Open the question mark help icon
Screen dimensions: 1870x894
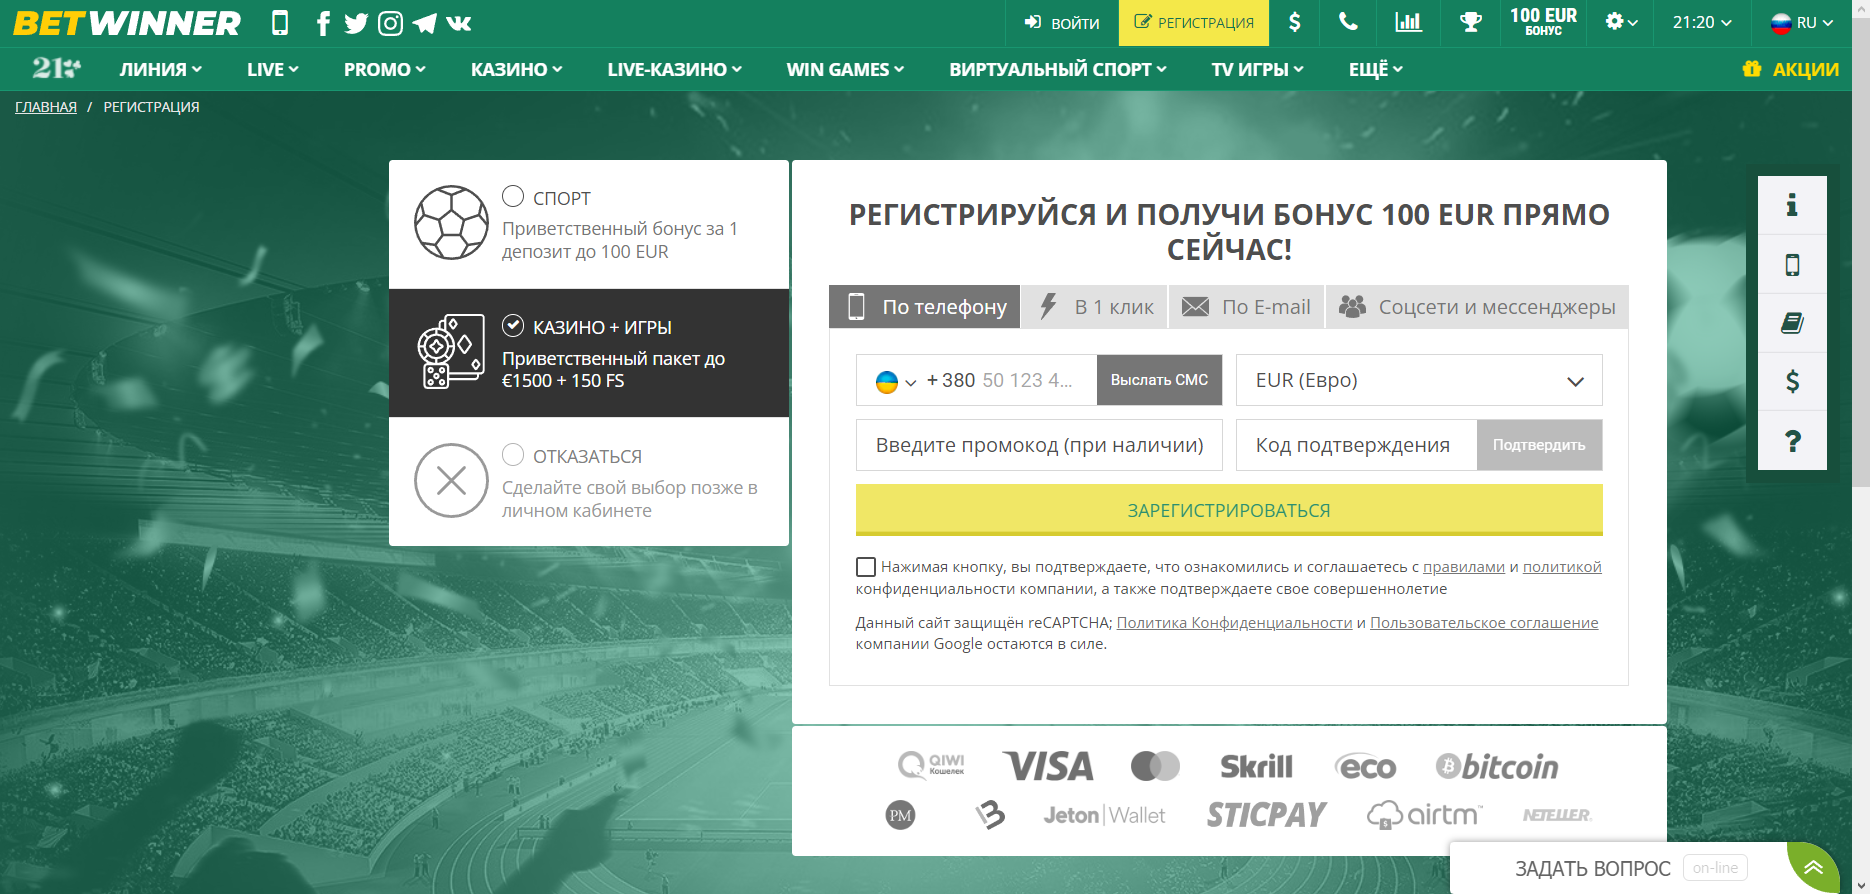tap(1792, 441)
